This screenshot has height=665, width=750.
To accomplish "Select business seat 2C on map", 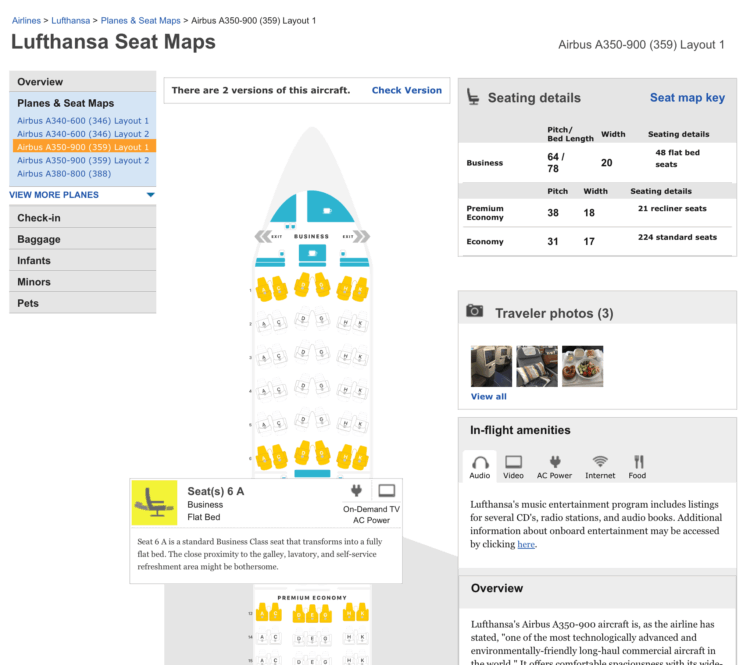I will tap(279, 323).
